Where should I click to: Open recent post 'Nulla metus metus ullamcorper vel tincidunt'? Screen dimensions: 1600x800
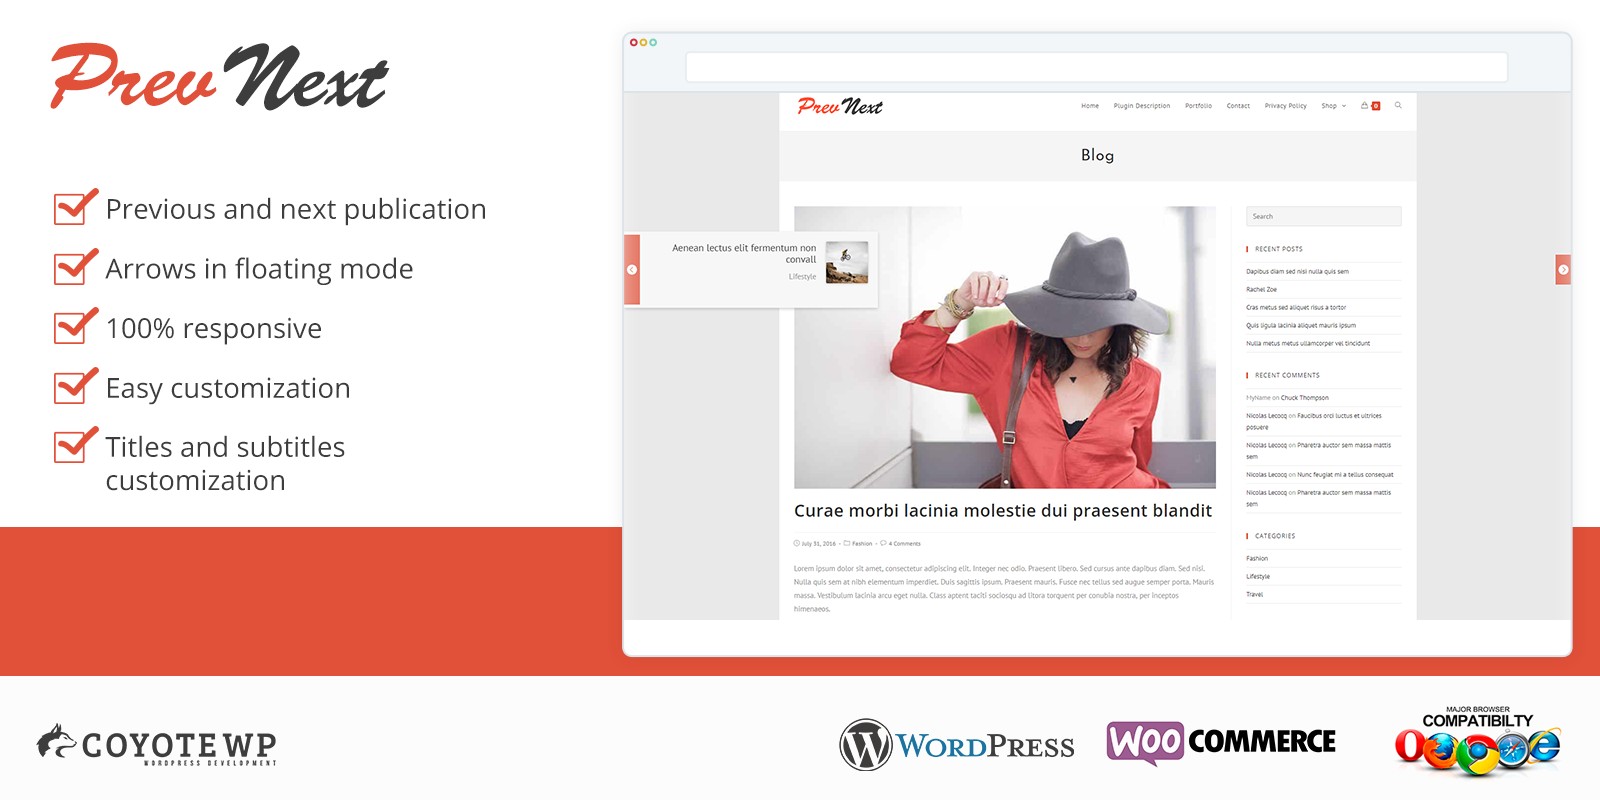click(1308, 343)
